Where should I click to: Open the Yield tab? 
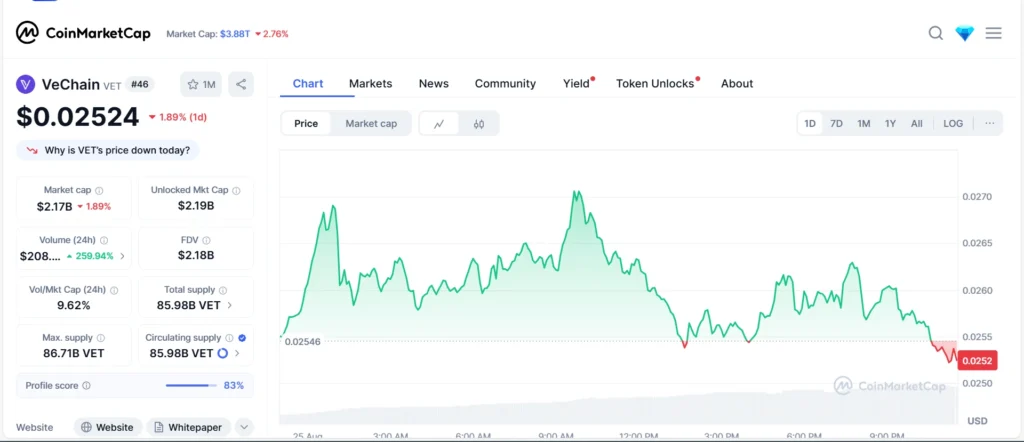point(576,84)
